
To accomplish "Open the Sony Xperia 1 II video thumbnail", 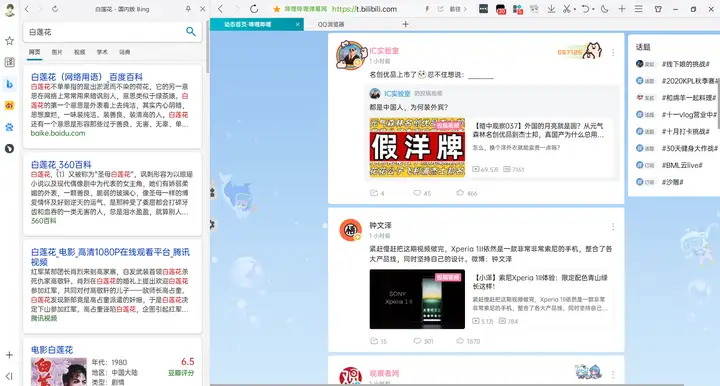I will point(417,299).
